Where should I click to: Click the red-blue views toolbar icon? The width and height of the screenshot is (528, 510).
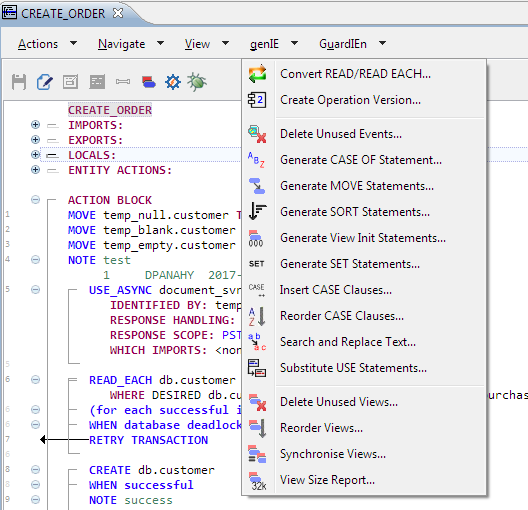click(148, 82)
